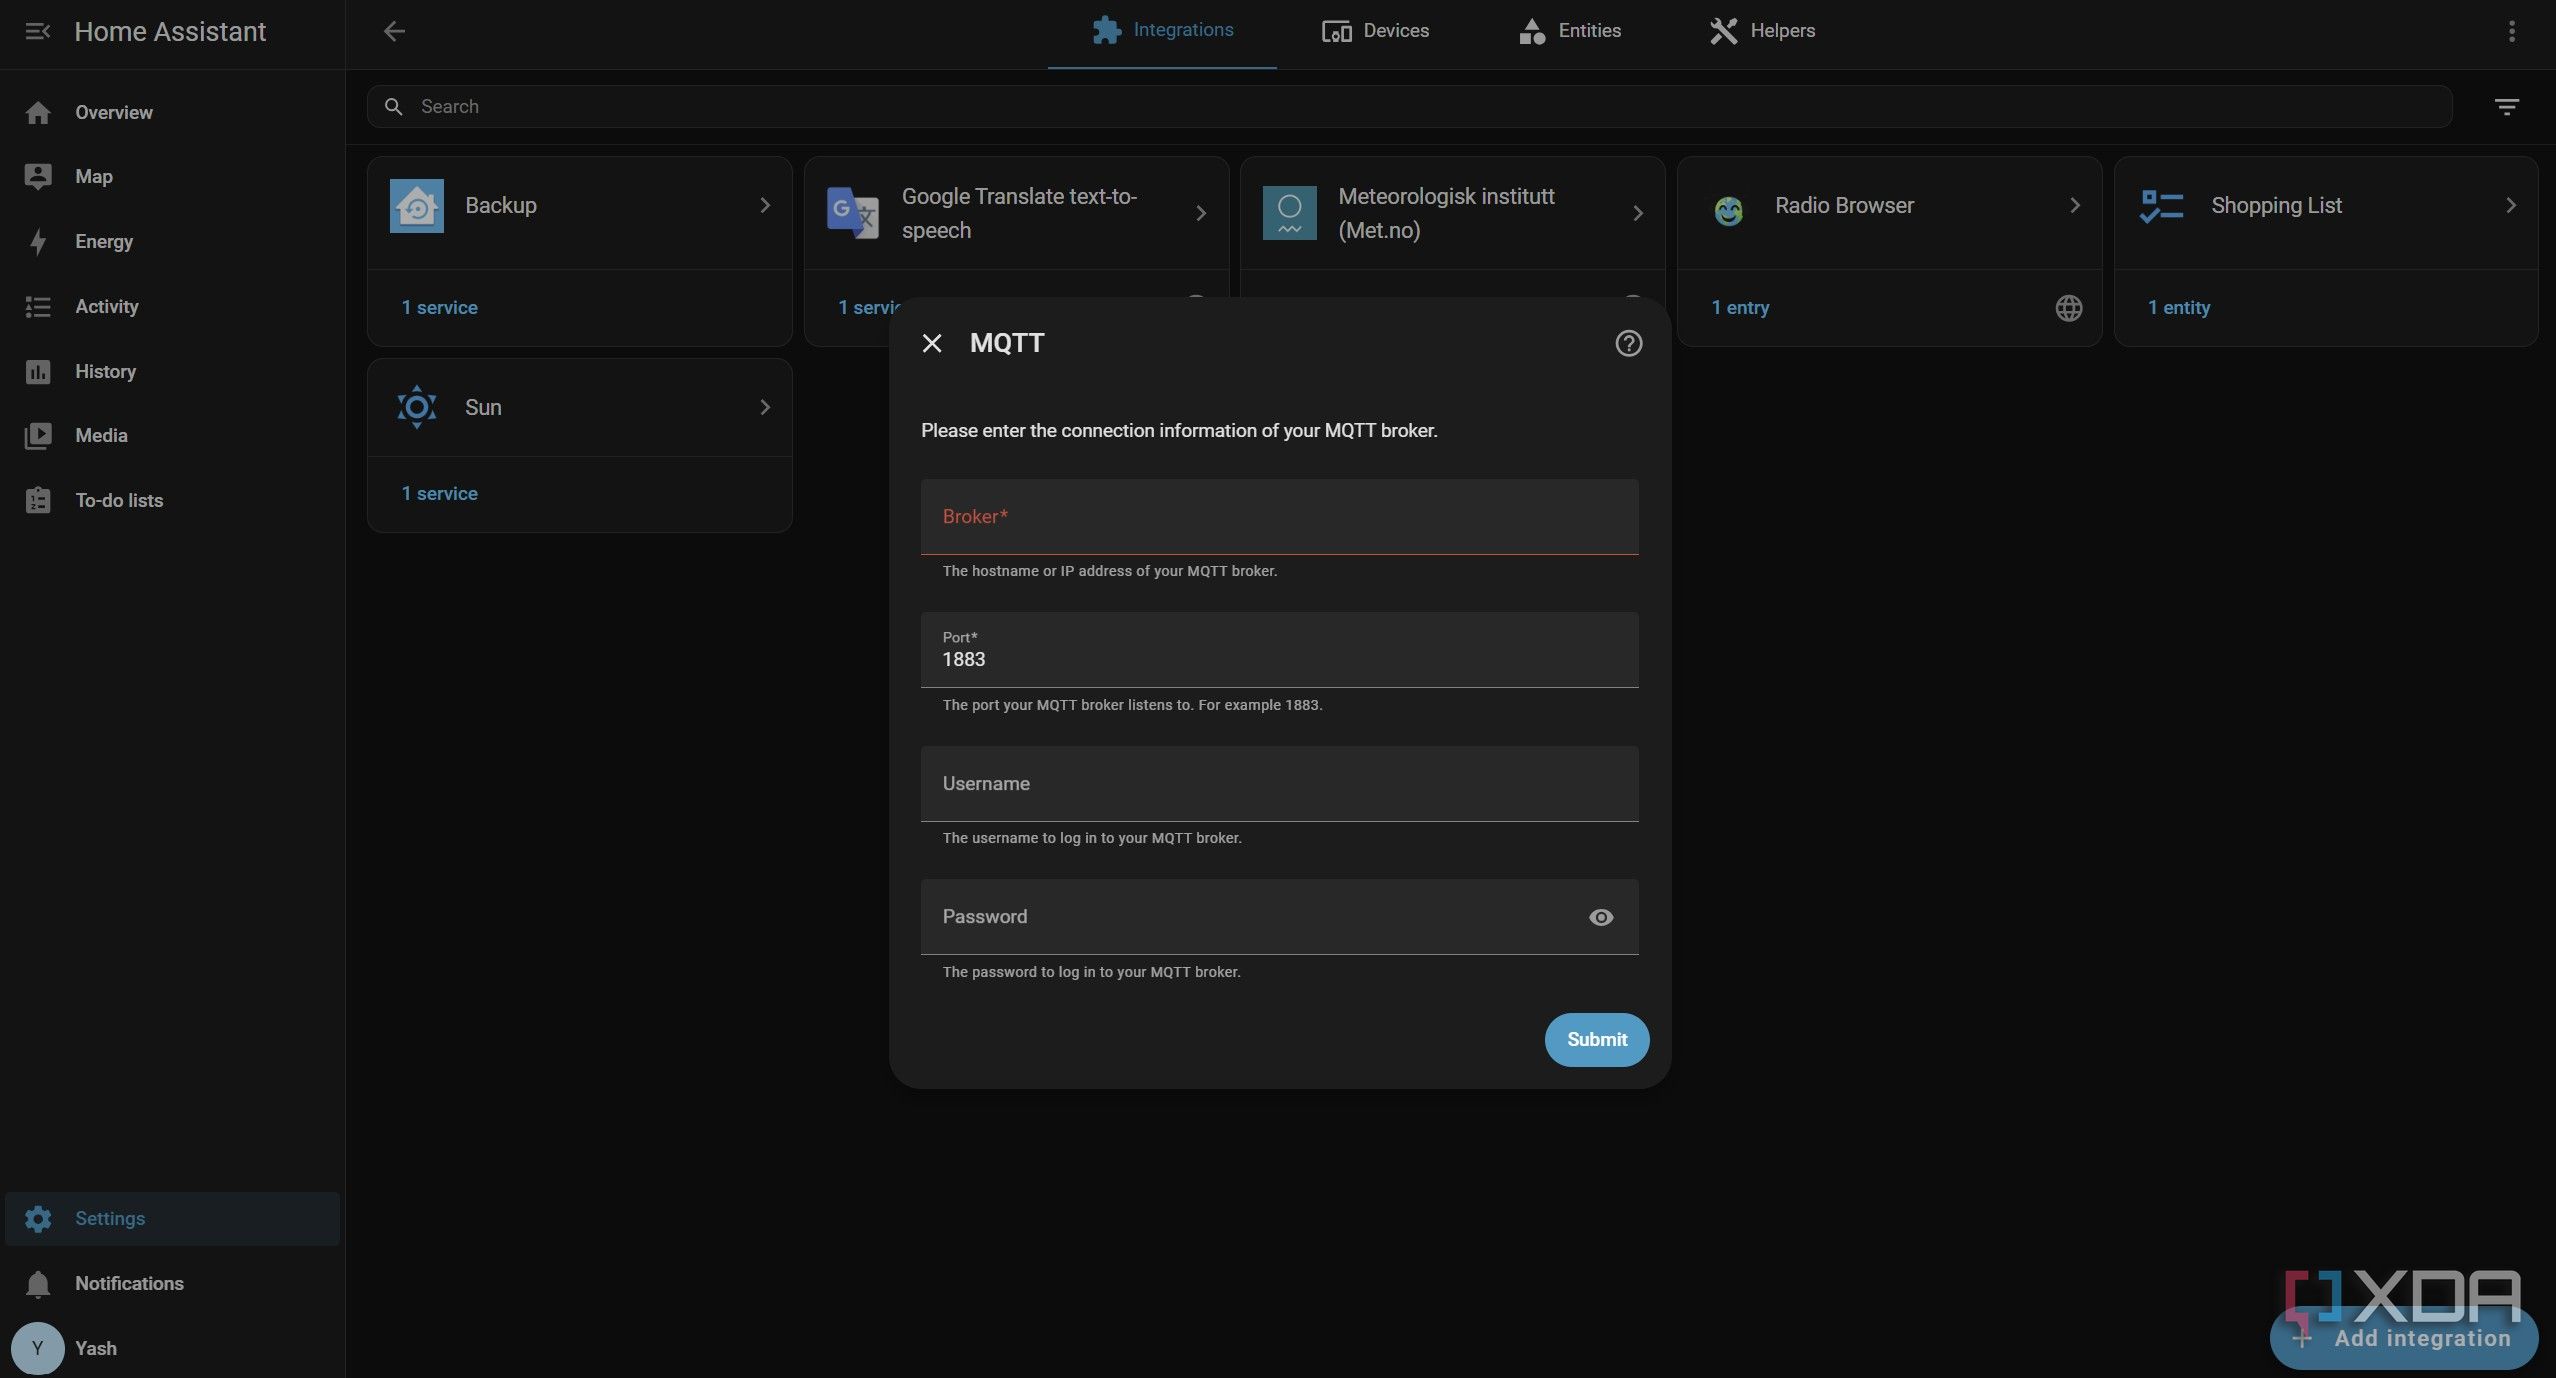Close the MQTT dialog

tap(932, 343)
